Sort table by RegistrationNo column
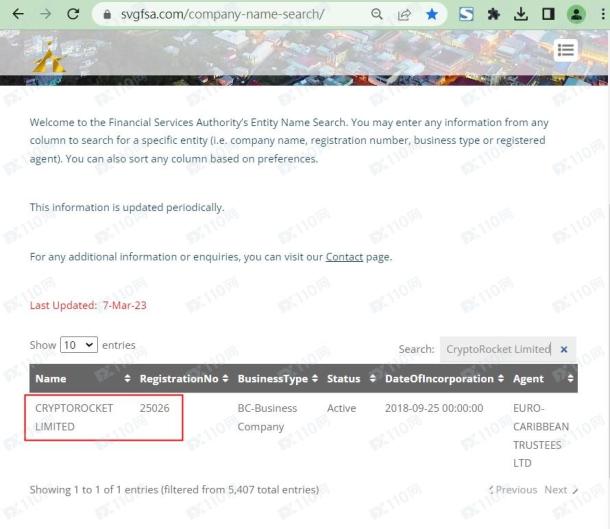The image size is (610, 529). pyautogui.click(x=183, y=378)
